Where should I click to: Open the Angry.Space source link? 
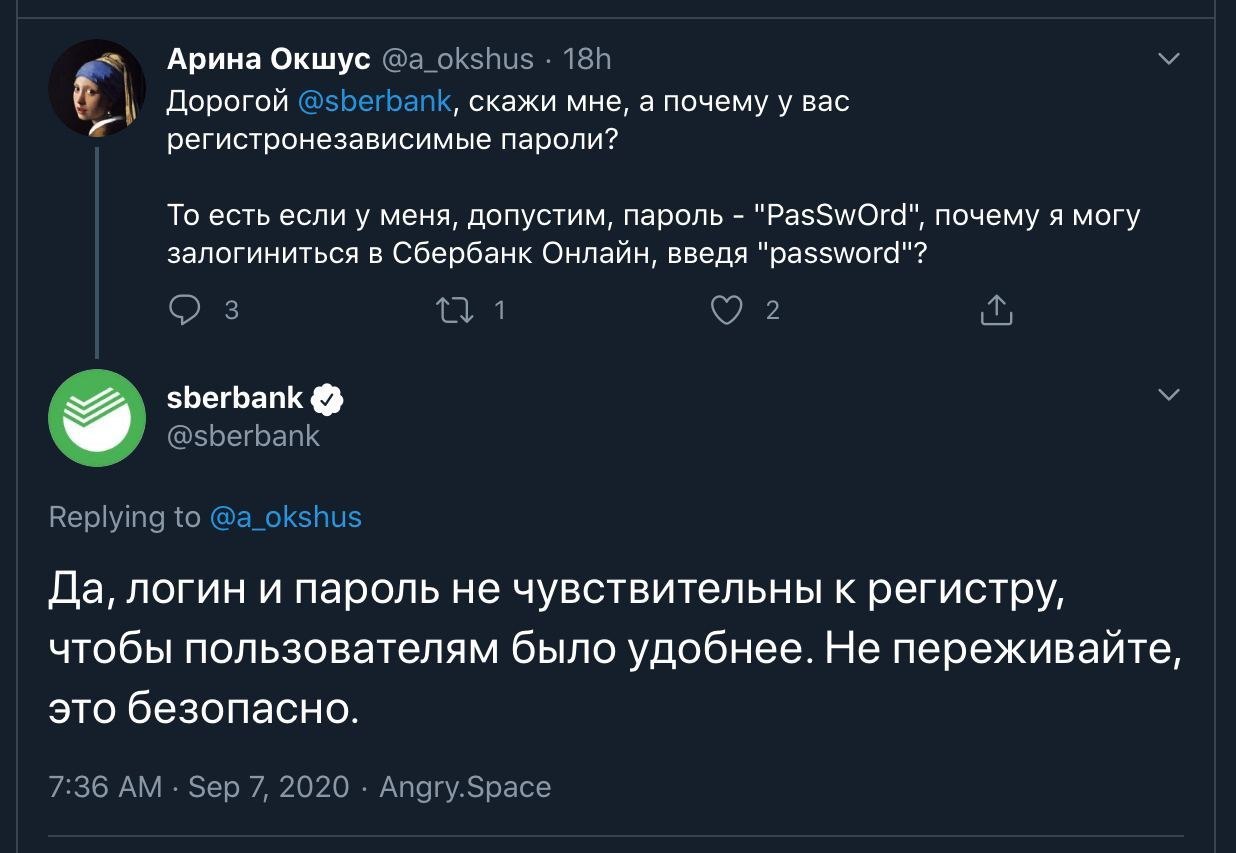465,786
